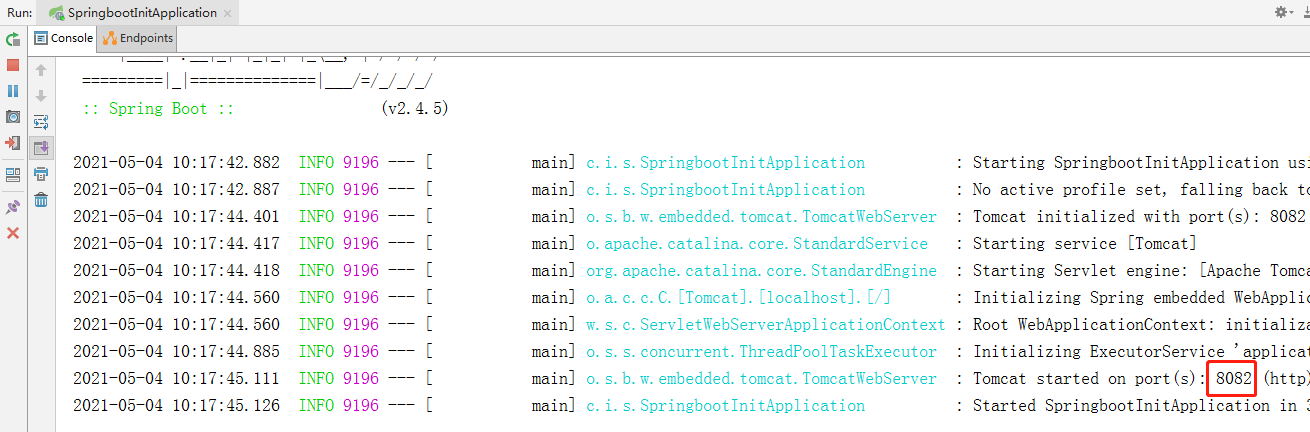Click 'org.apache.catalina.core.StandardEngine' logger name
1310x432 pixels.
[x=762, y=270]
